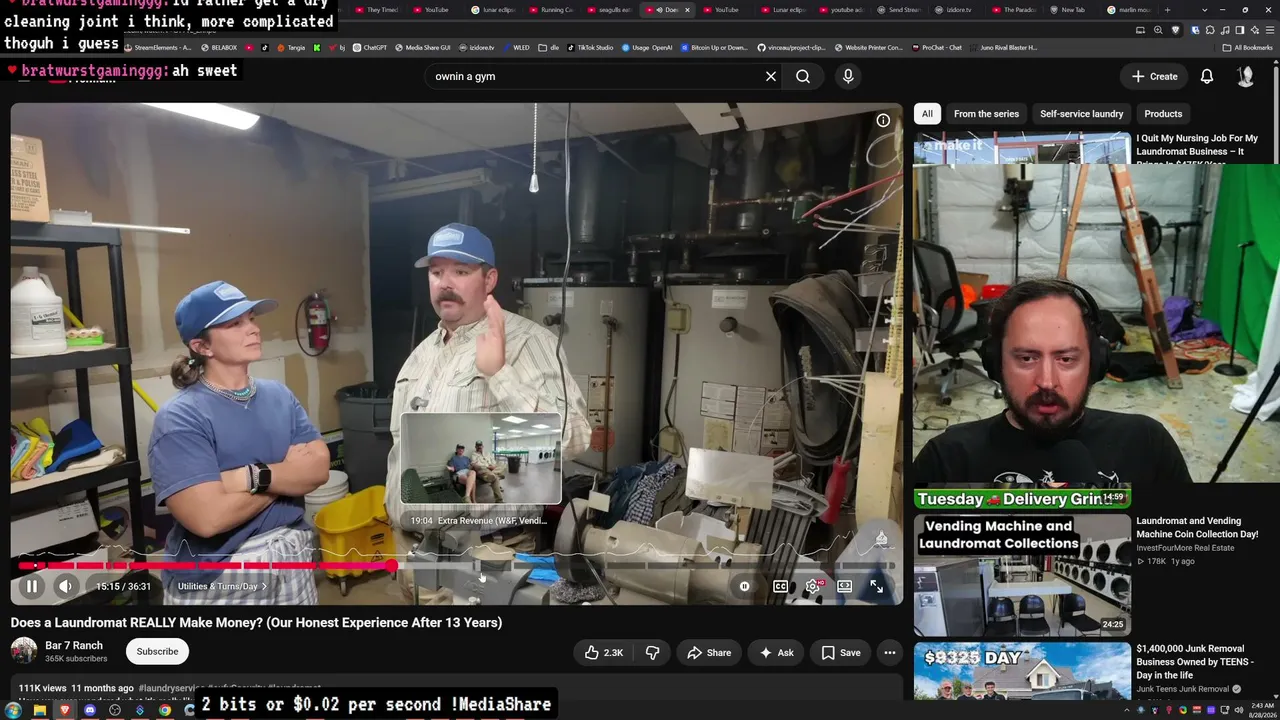
Task: Open the Discord taskbar icon
Action: 90,710
